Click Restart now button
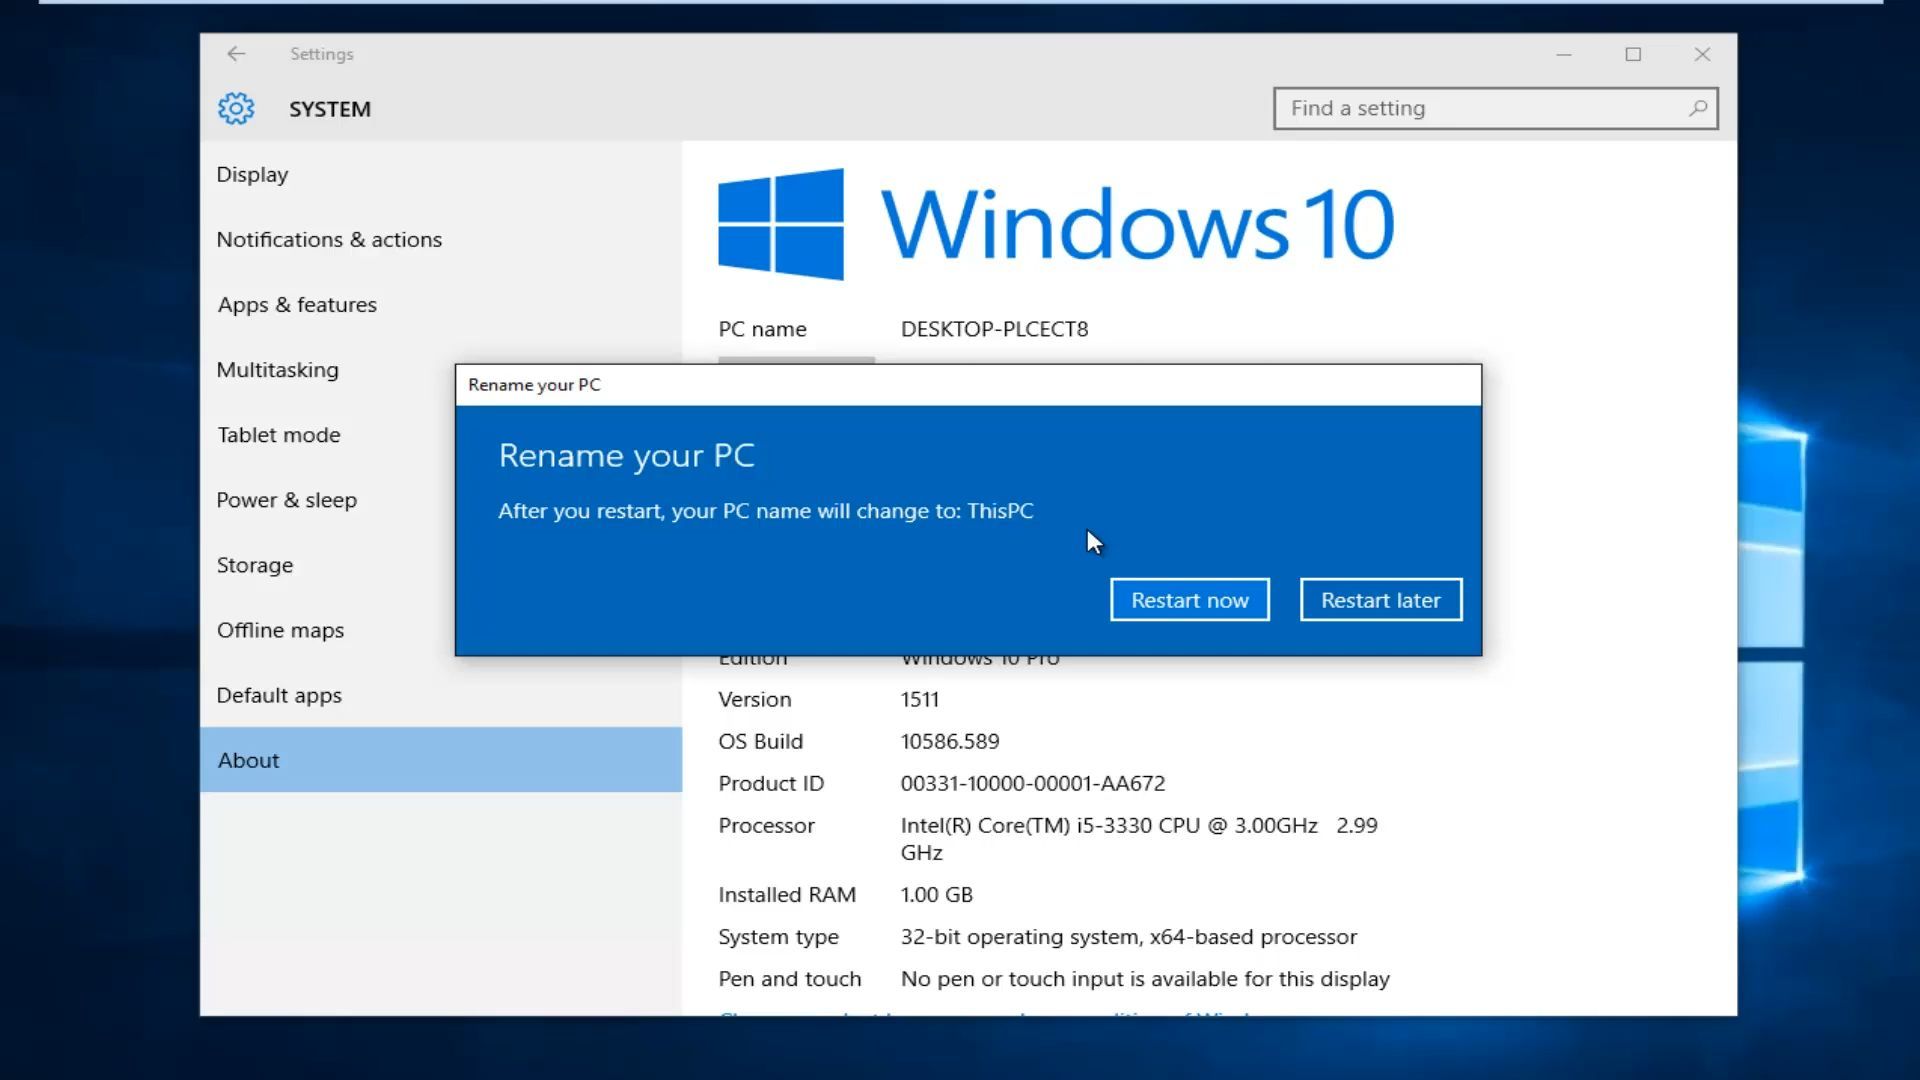 [1190, 600]
